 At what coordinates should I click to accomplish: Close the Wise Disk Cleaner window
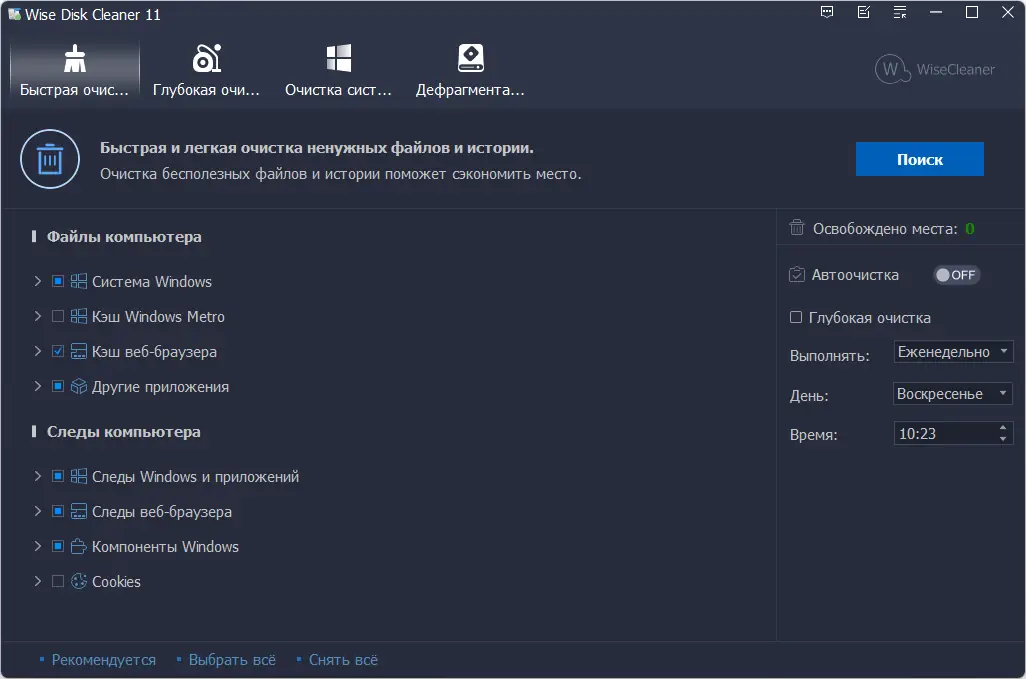pyautogui.click(x=1008, y=12)
